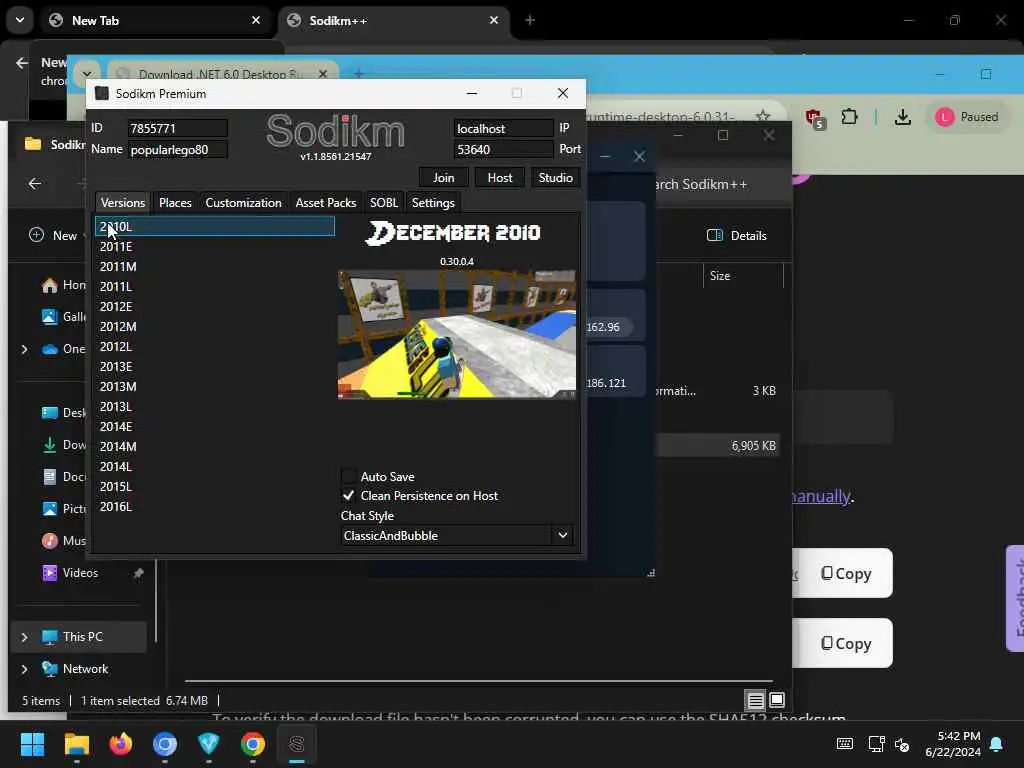Click the December 2010 preview thumbnail
The height and width of the screenshot is (768, 1024).
pos(456,334)
